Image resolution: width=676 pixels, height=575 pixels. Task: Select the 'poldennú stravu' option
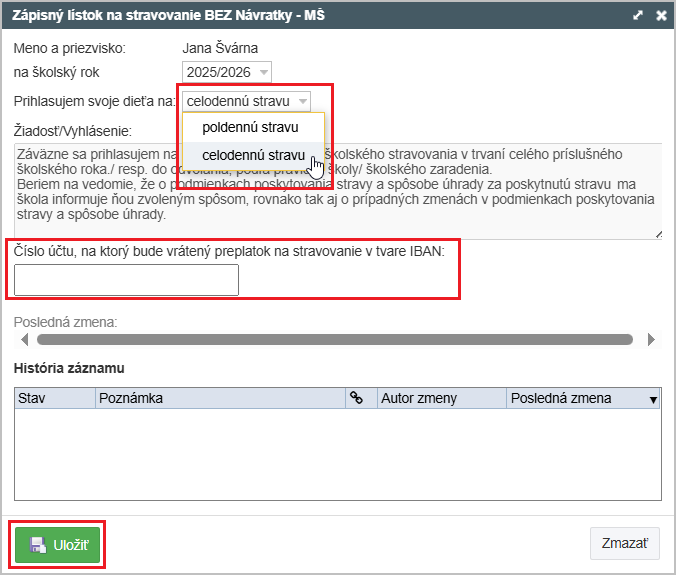pyautogui.click(x=249, y=128)
